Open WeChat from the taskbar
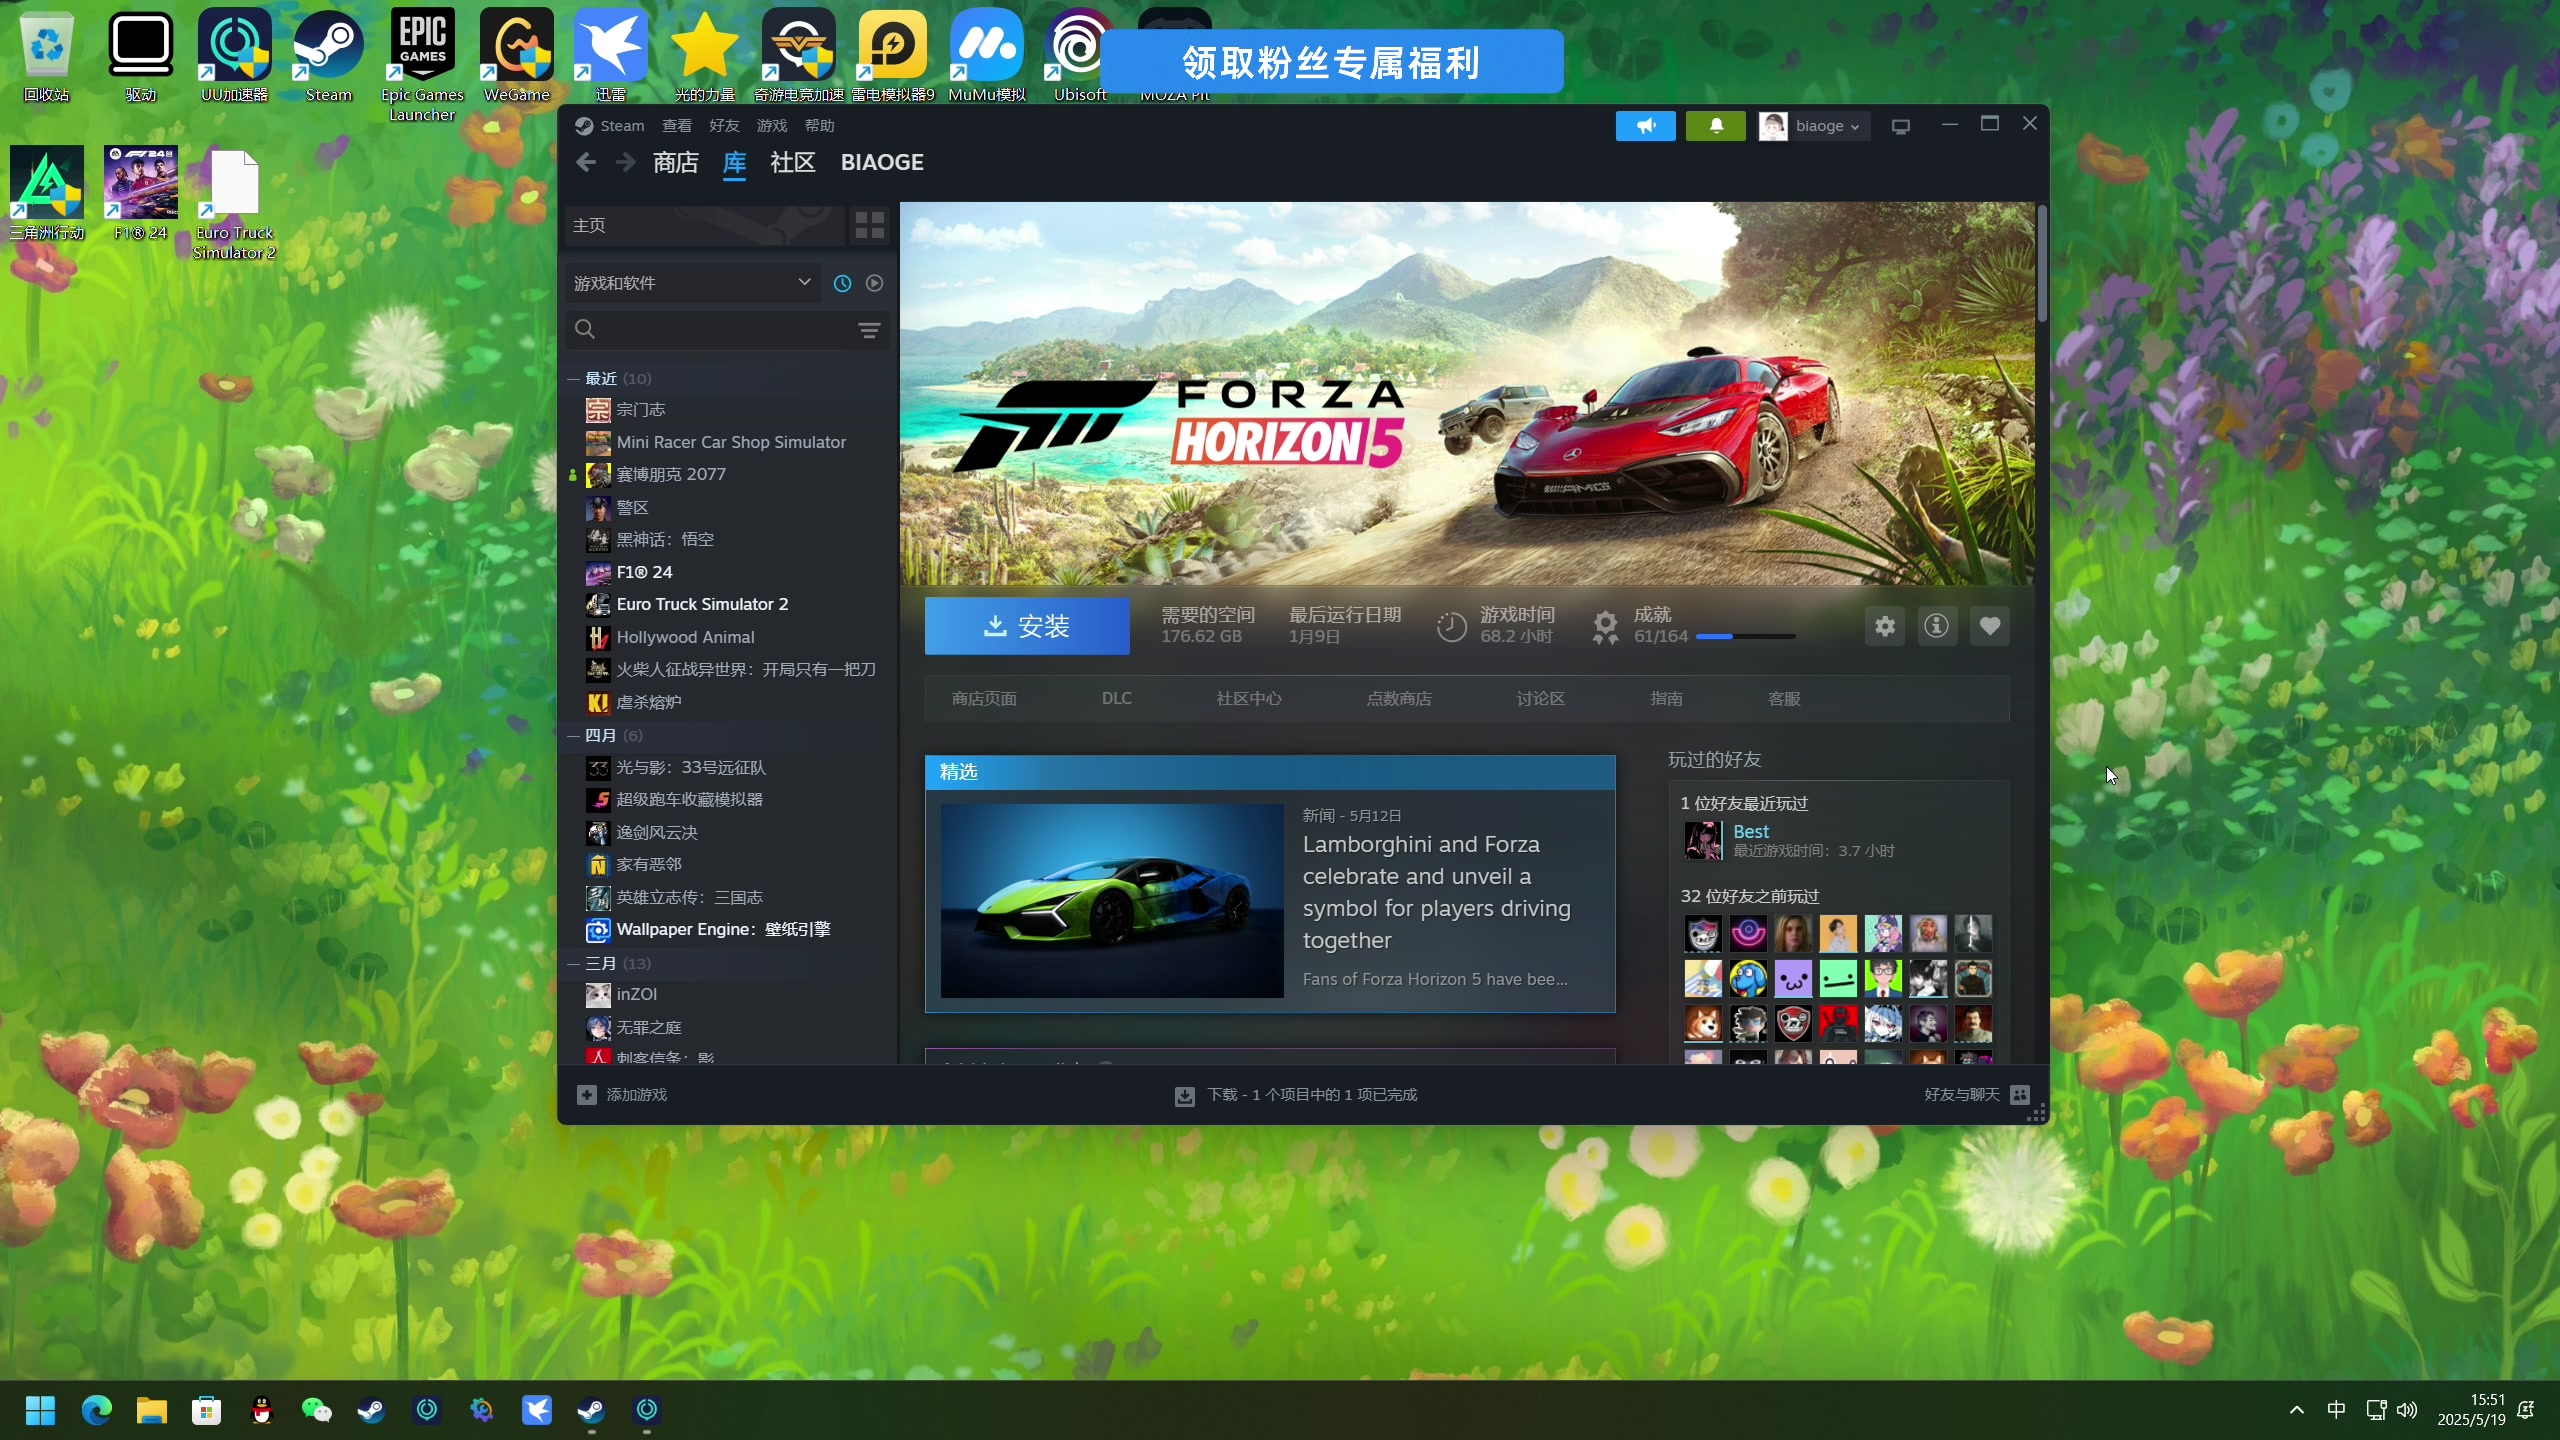 pos(317,1411)
